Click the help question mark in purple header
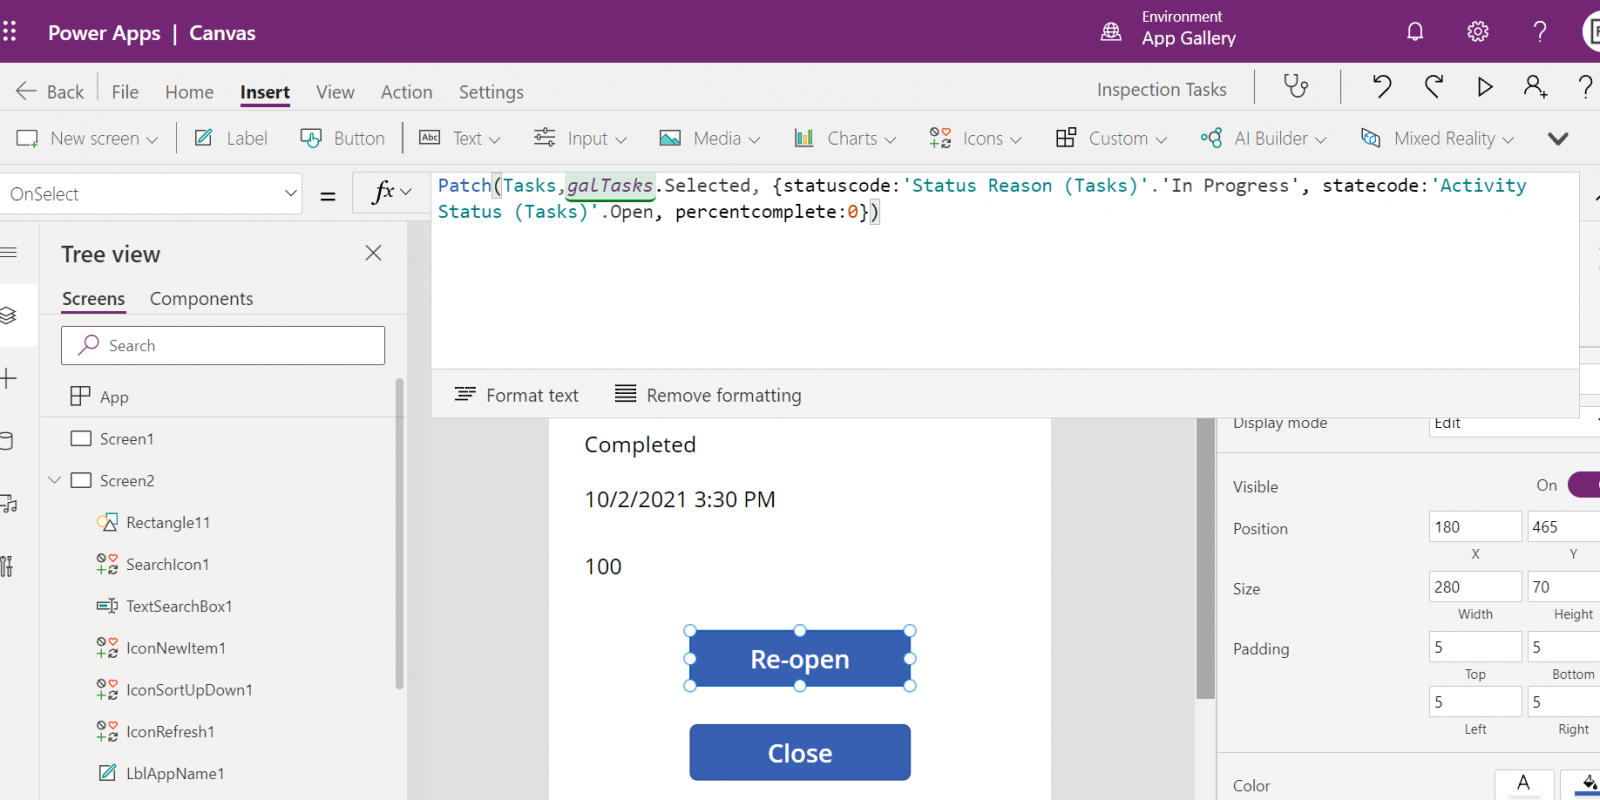 click(1540, 32)
